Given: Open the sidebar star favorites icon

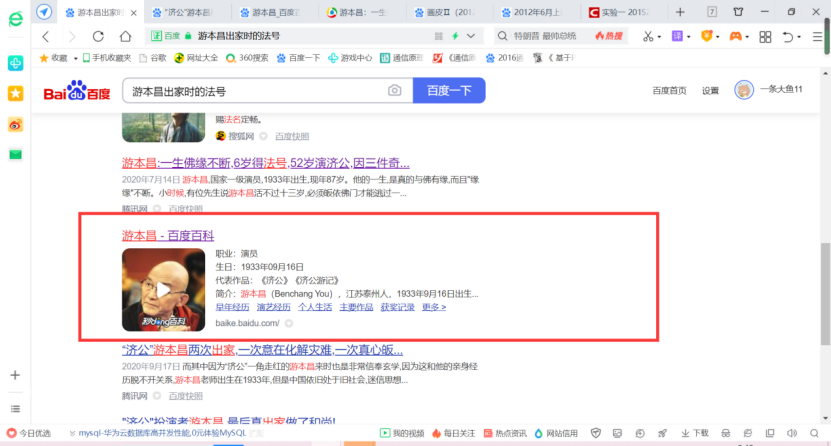Looking at the screenshot, I should [15, 94].
